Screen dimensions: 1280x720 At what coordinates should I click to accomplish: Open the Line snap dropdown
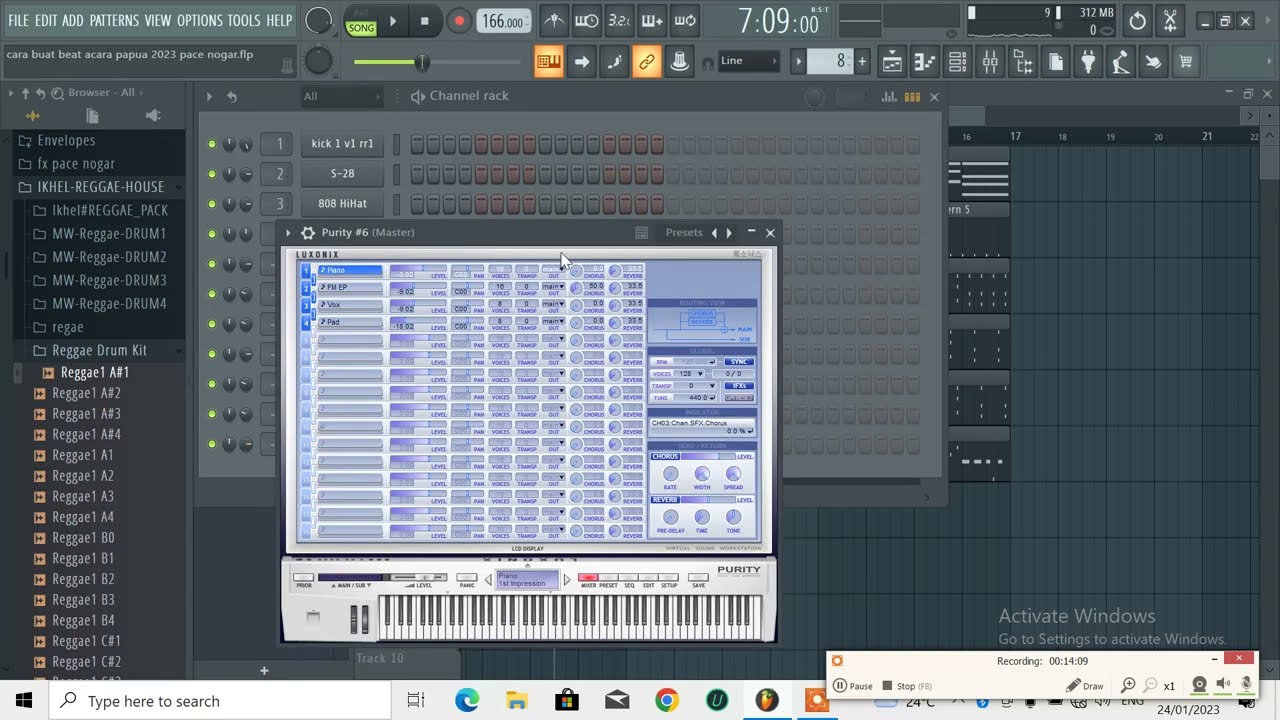746,61
